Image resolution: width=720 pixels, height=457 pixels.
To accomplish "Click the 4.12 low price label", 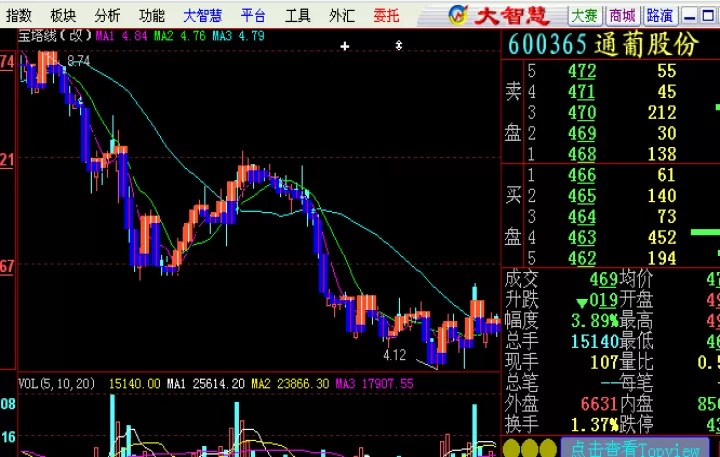I will click(395, 355).
